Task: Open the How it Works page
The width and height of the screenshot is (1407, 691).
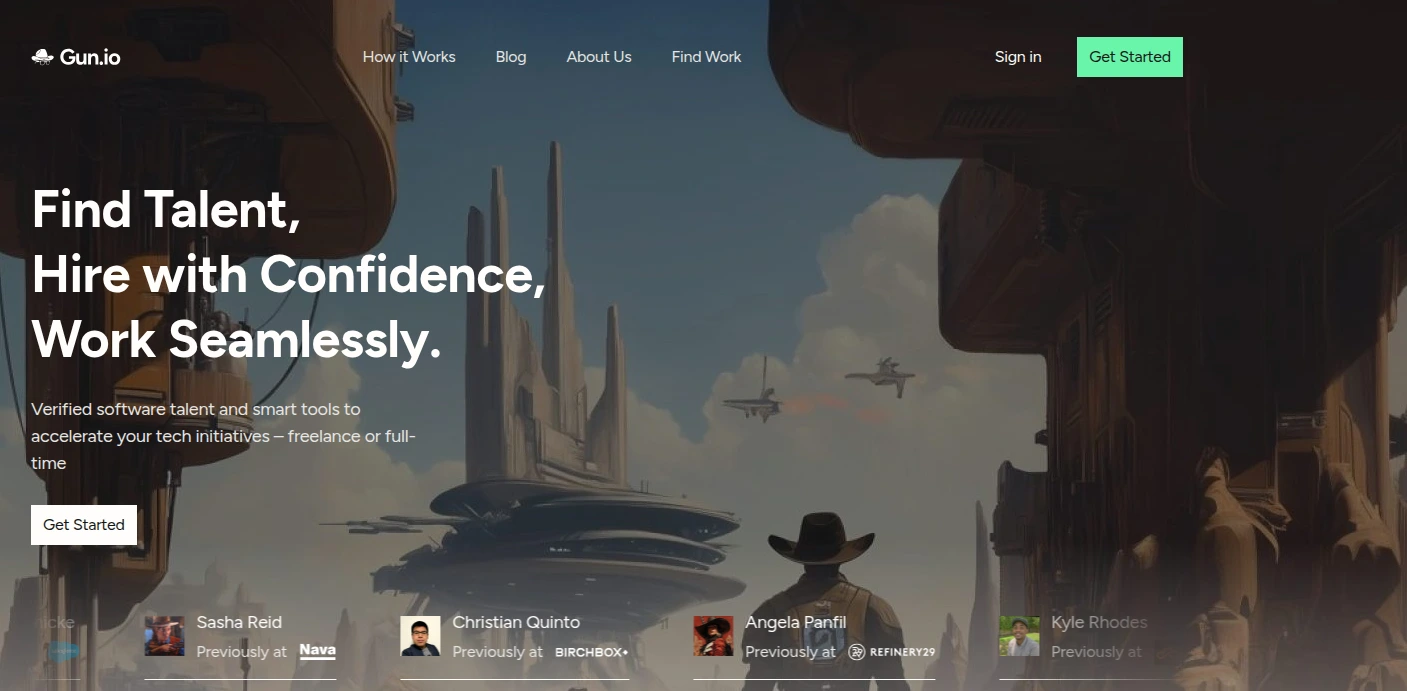Action: point(409,57)
